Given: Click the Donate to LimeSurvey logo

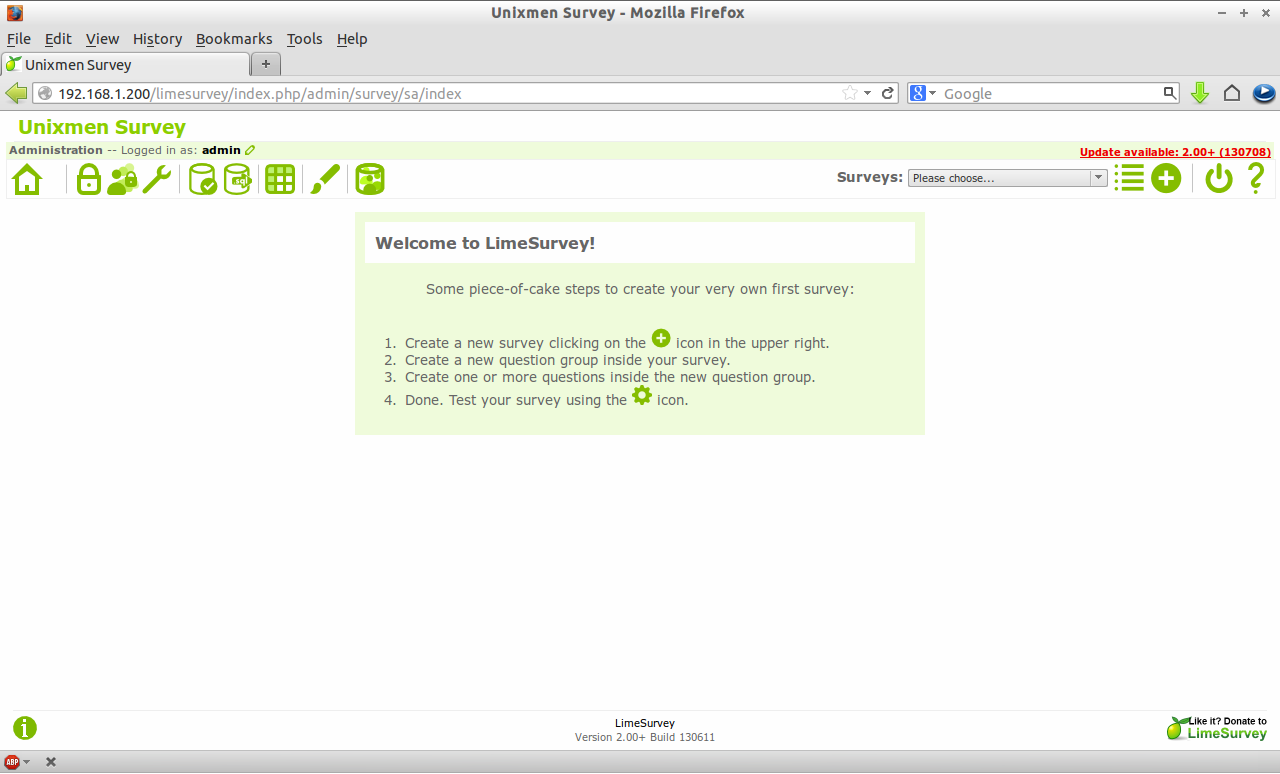Looking at the screenshot, I should [1217, 728].
